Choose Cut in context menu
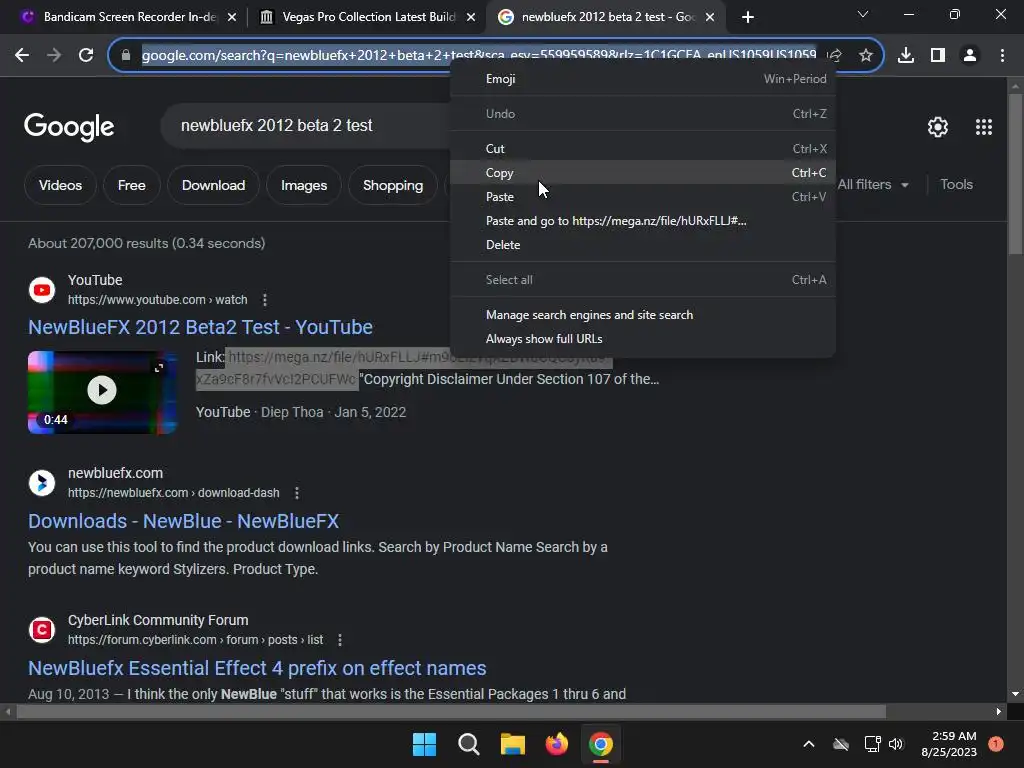 (643, 149)
